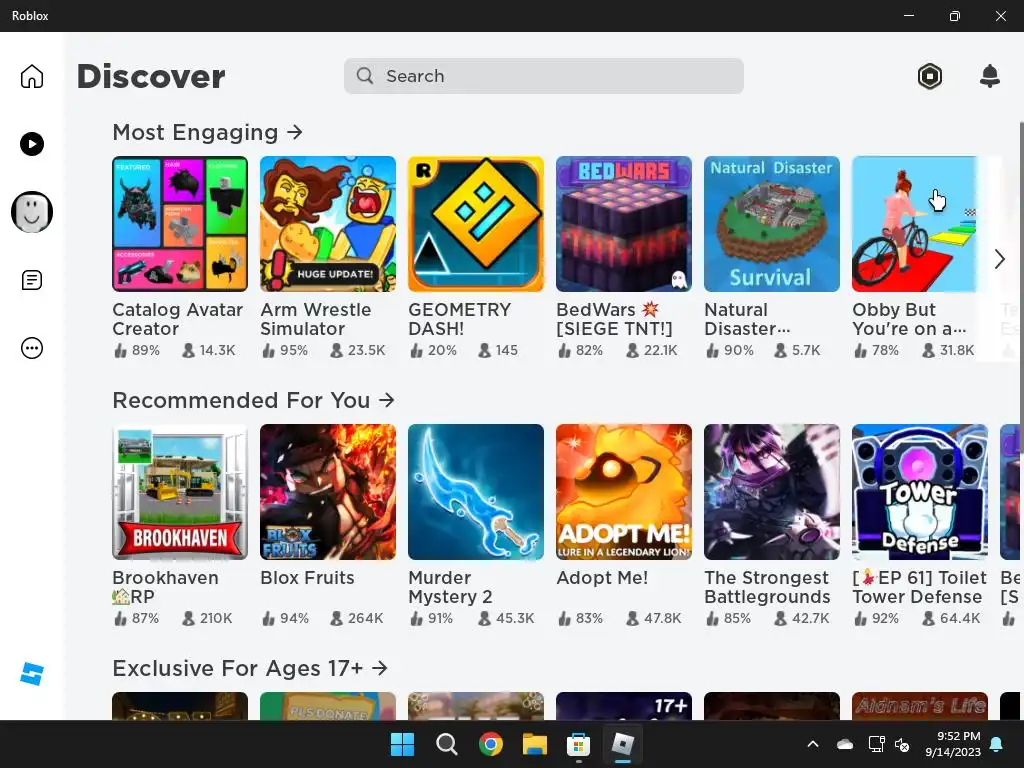The width and height of the screenshot is (1024, 768).
Task: Open the chat messages icon in sidebar
Action: (x=31, y=280)
